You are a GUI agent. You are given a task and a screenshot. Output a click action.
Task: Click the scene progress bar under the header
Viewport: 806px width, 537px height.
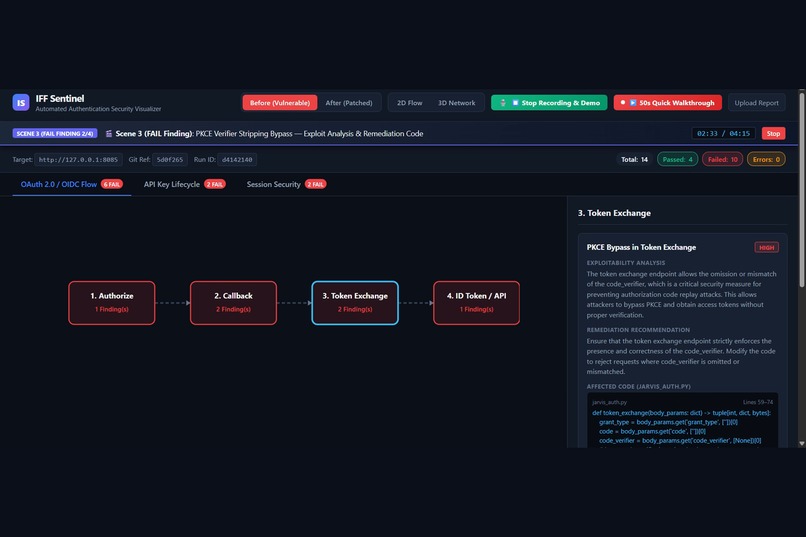click(399, 145)
